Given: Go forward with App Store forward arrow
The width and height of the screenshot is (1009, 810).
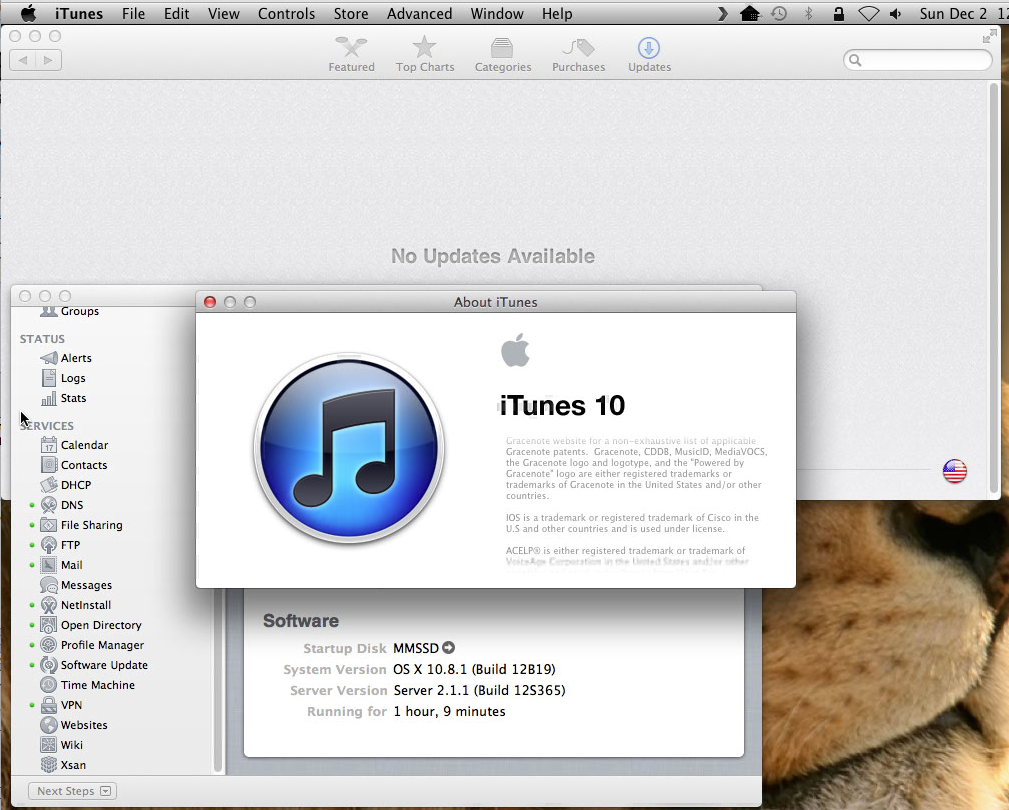Looking at the screenshot, I should (x=48, y=60).
